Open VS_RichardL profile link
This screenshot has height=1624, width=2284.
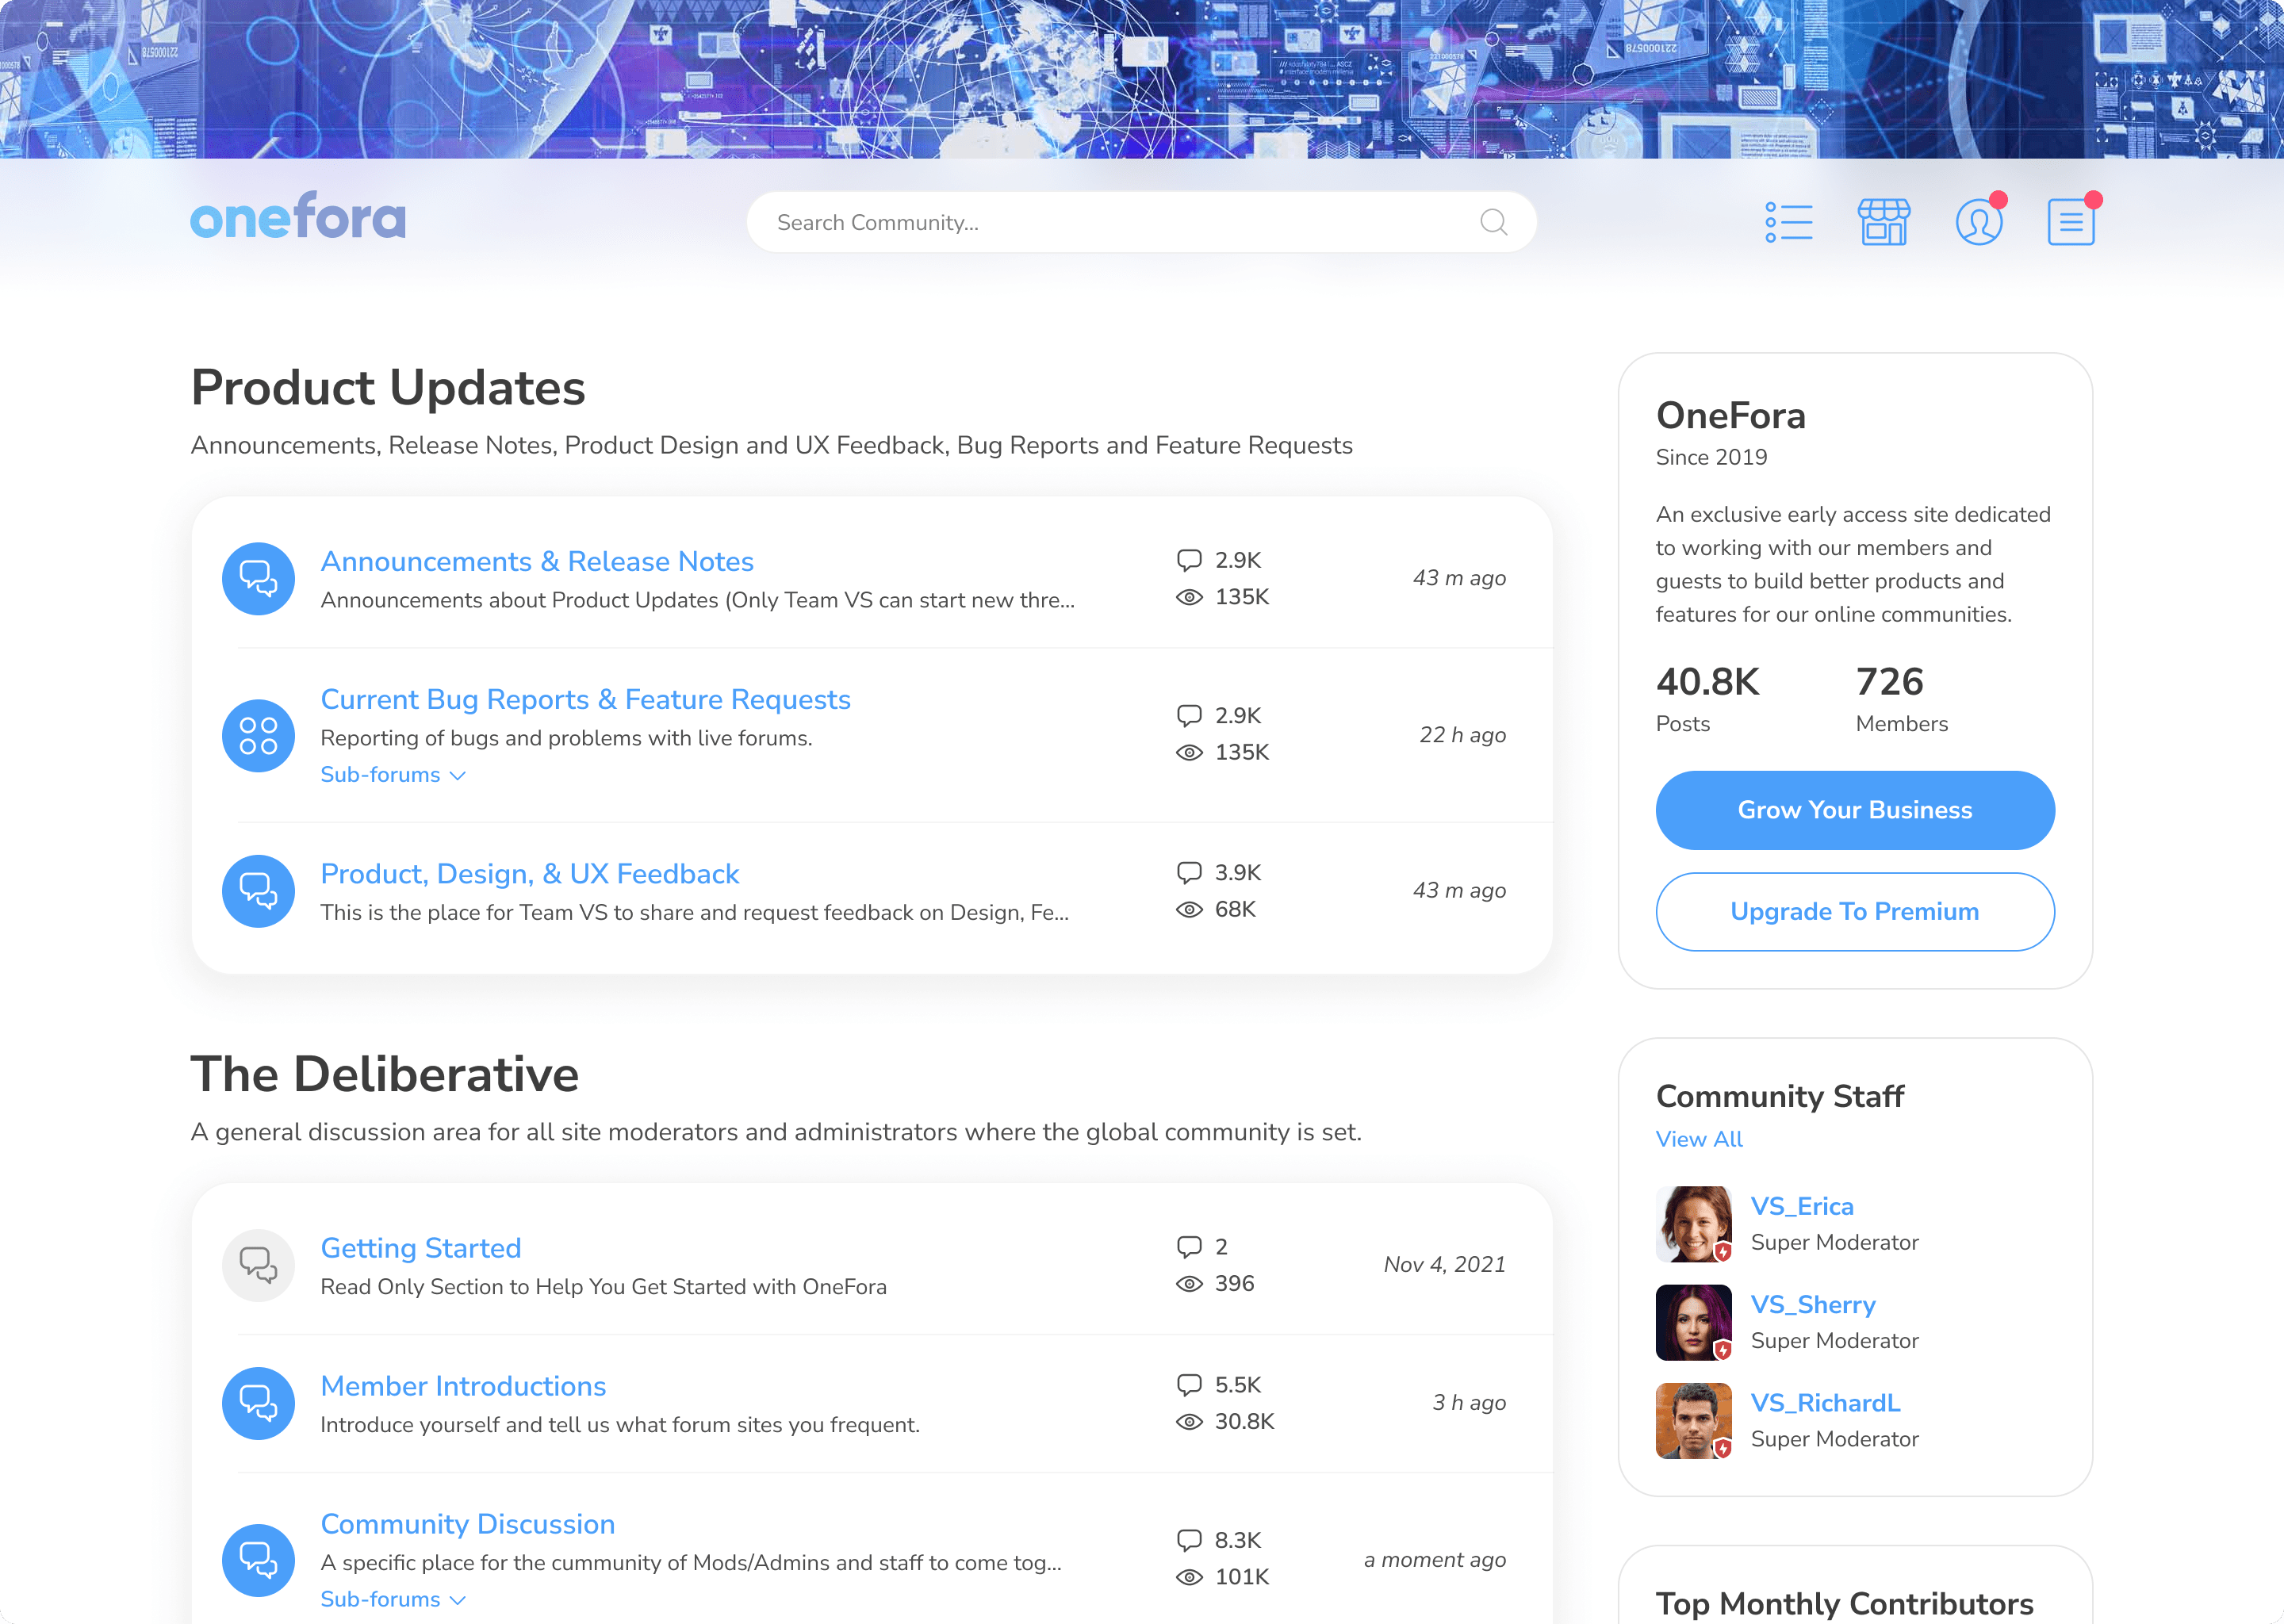[1825, 1403]
